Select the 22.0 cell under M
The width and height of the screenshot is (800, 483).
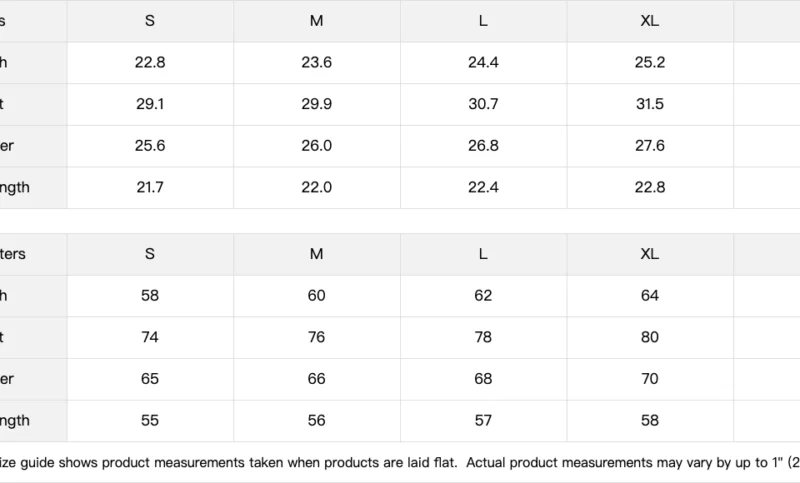[316, 187]
